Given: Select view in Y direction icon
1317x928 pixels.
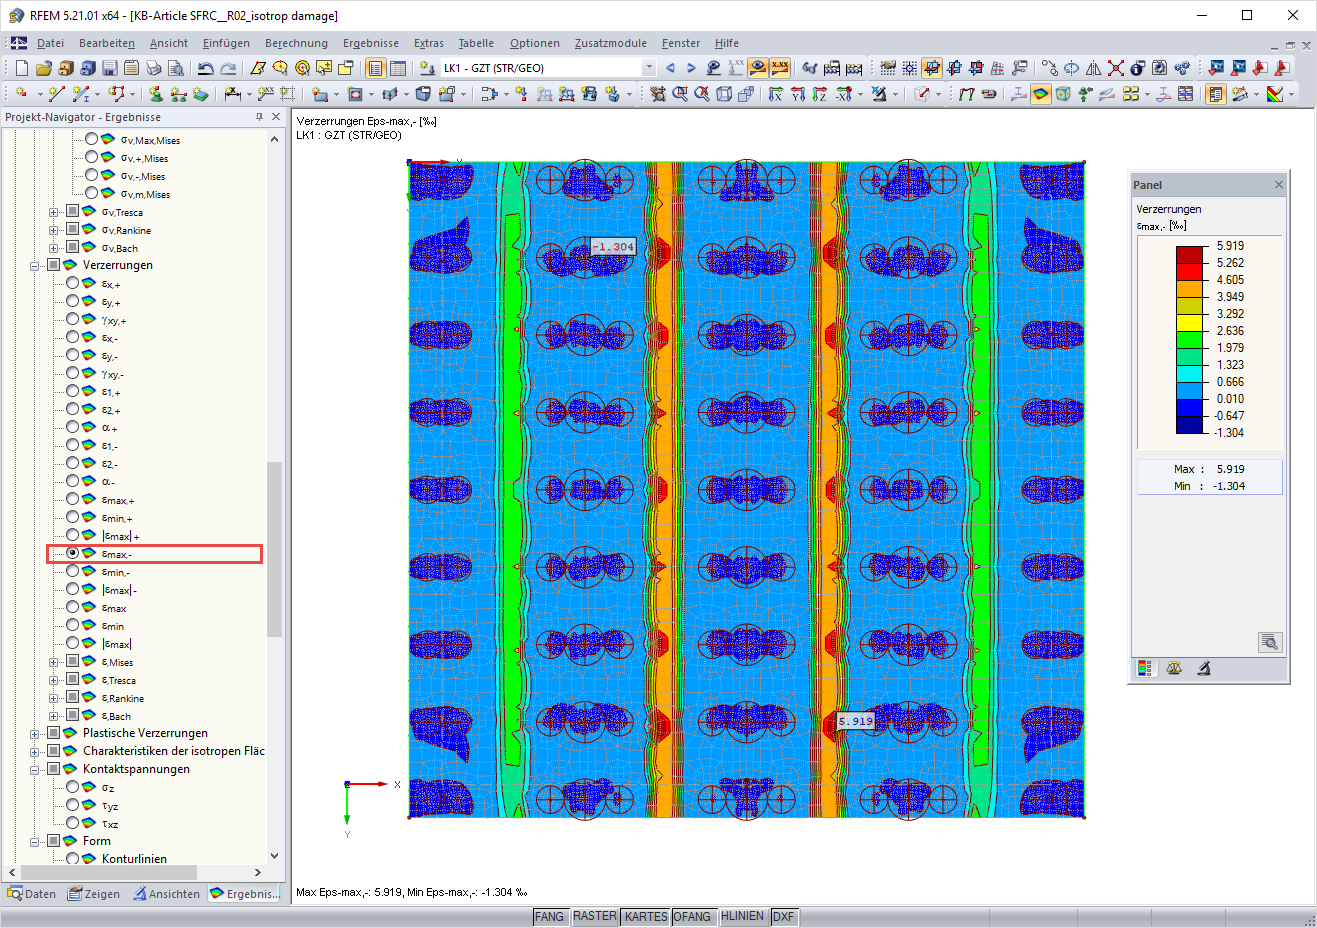Looking at the screenshot, I should pos(797,94).
